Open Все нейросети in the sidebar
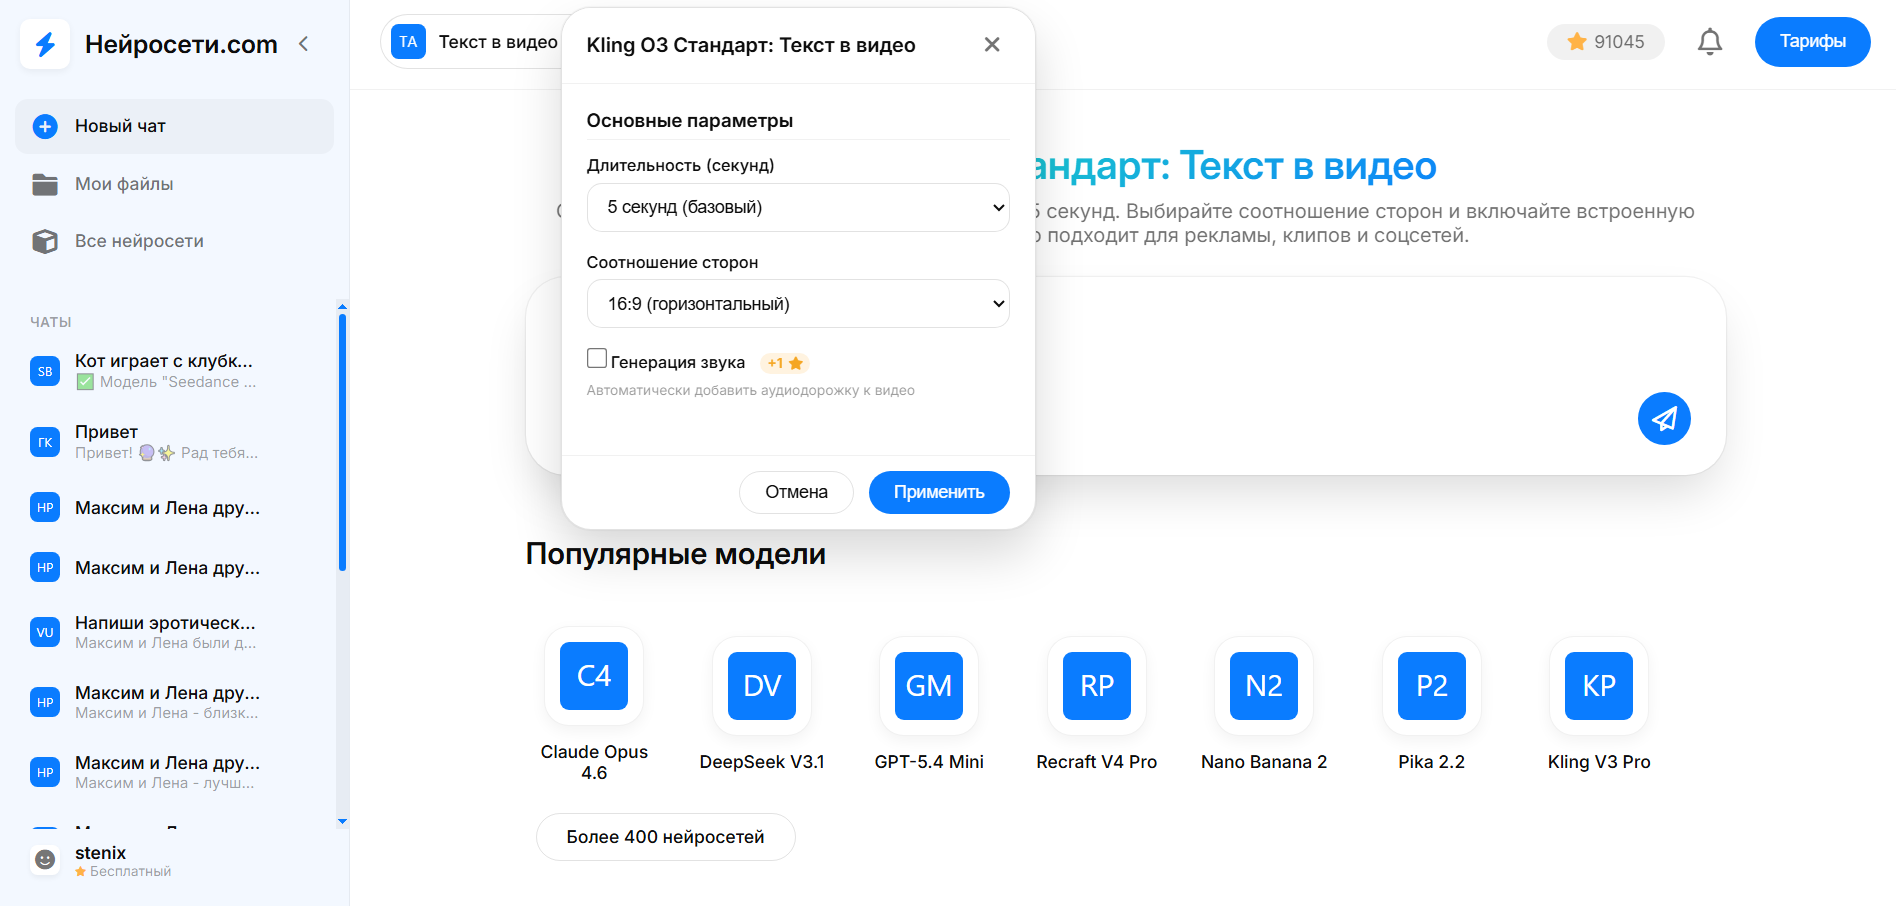The image size is (1896, 906). point(175,241)
